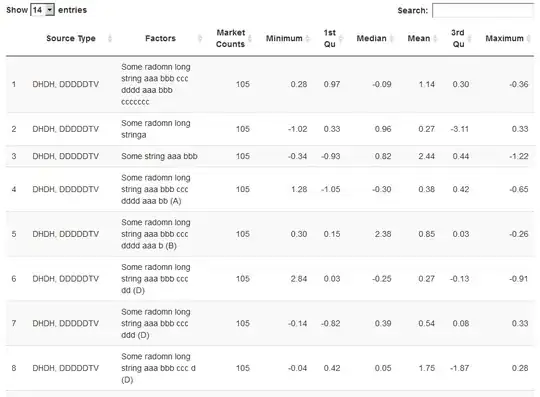Click into the Search input field

point(483,10)
